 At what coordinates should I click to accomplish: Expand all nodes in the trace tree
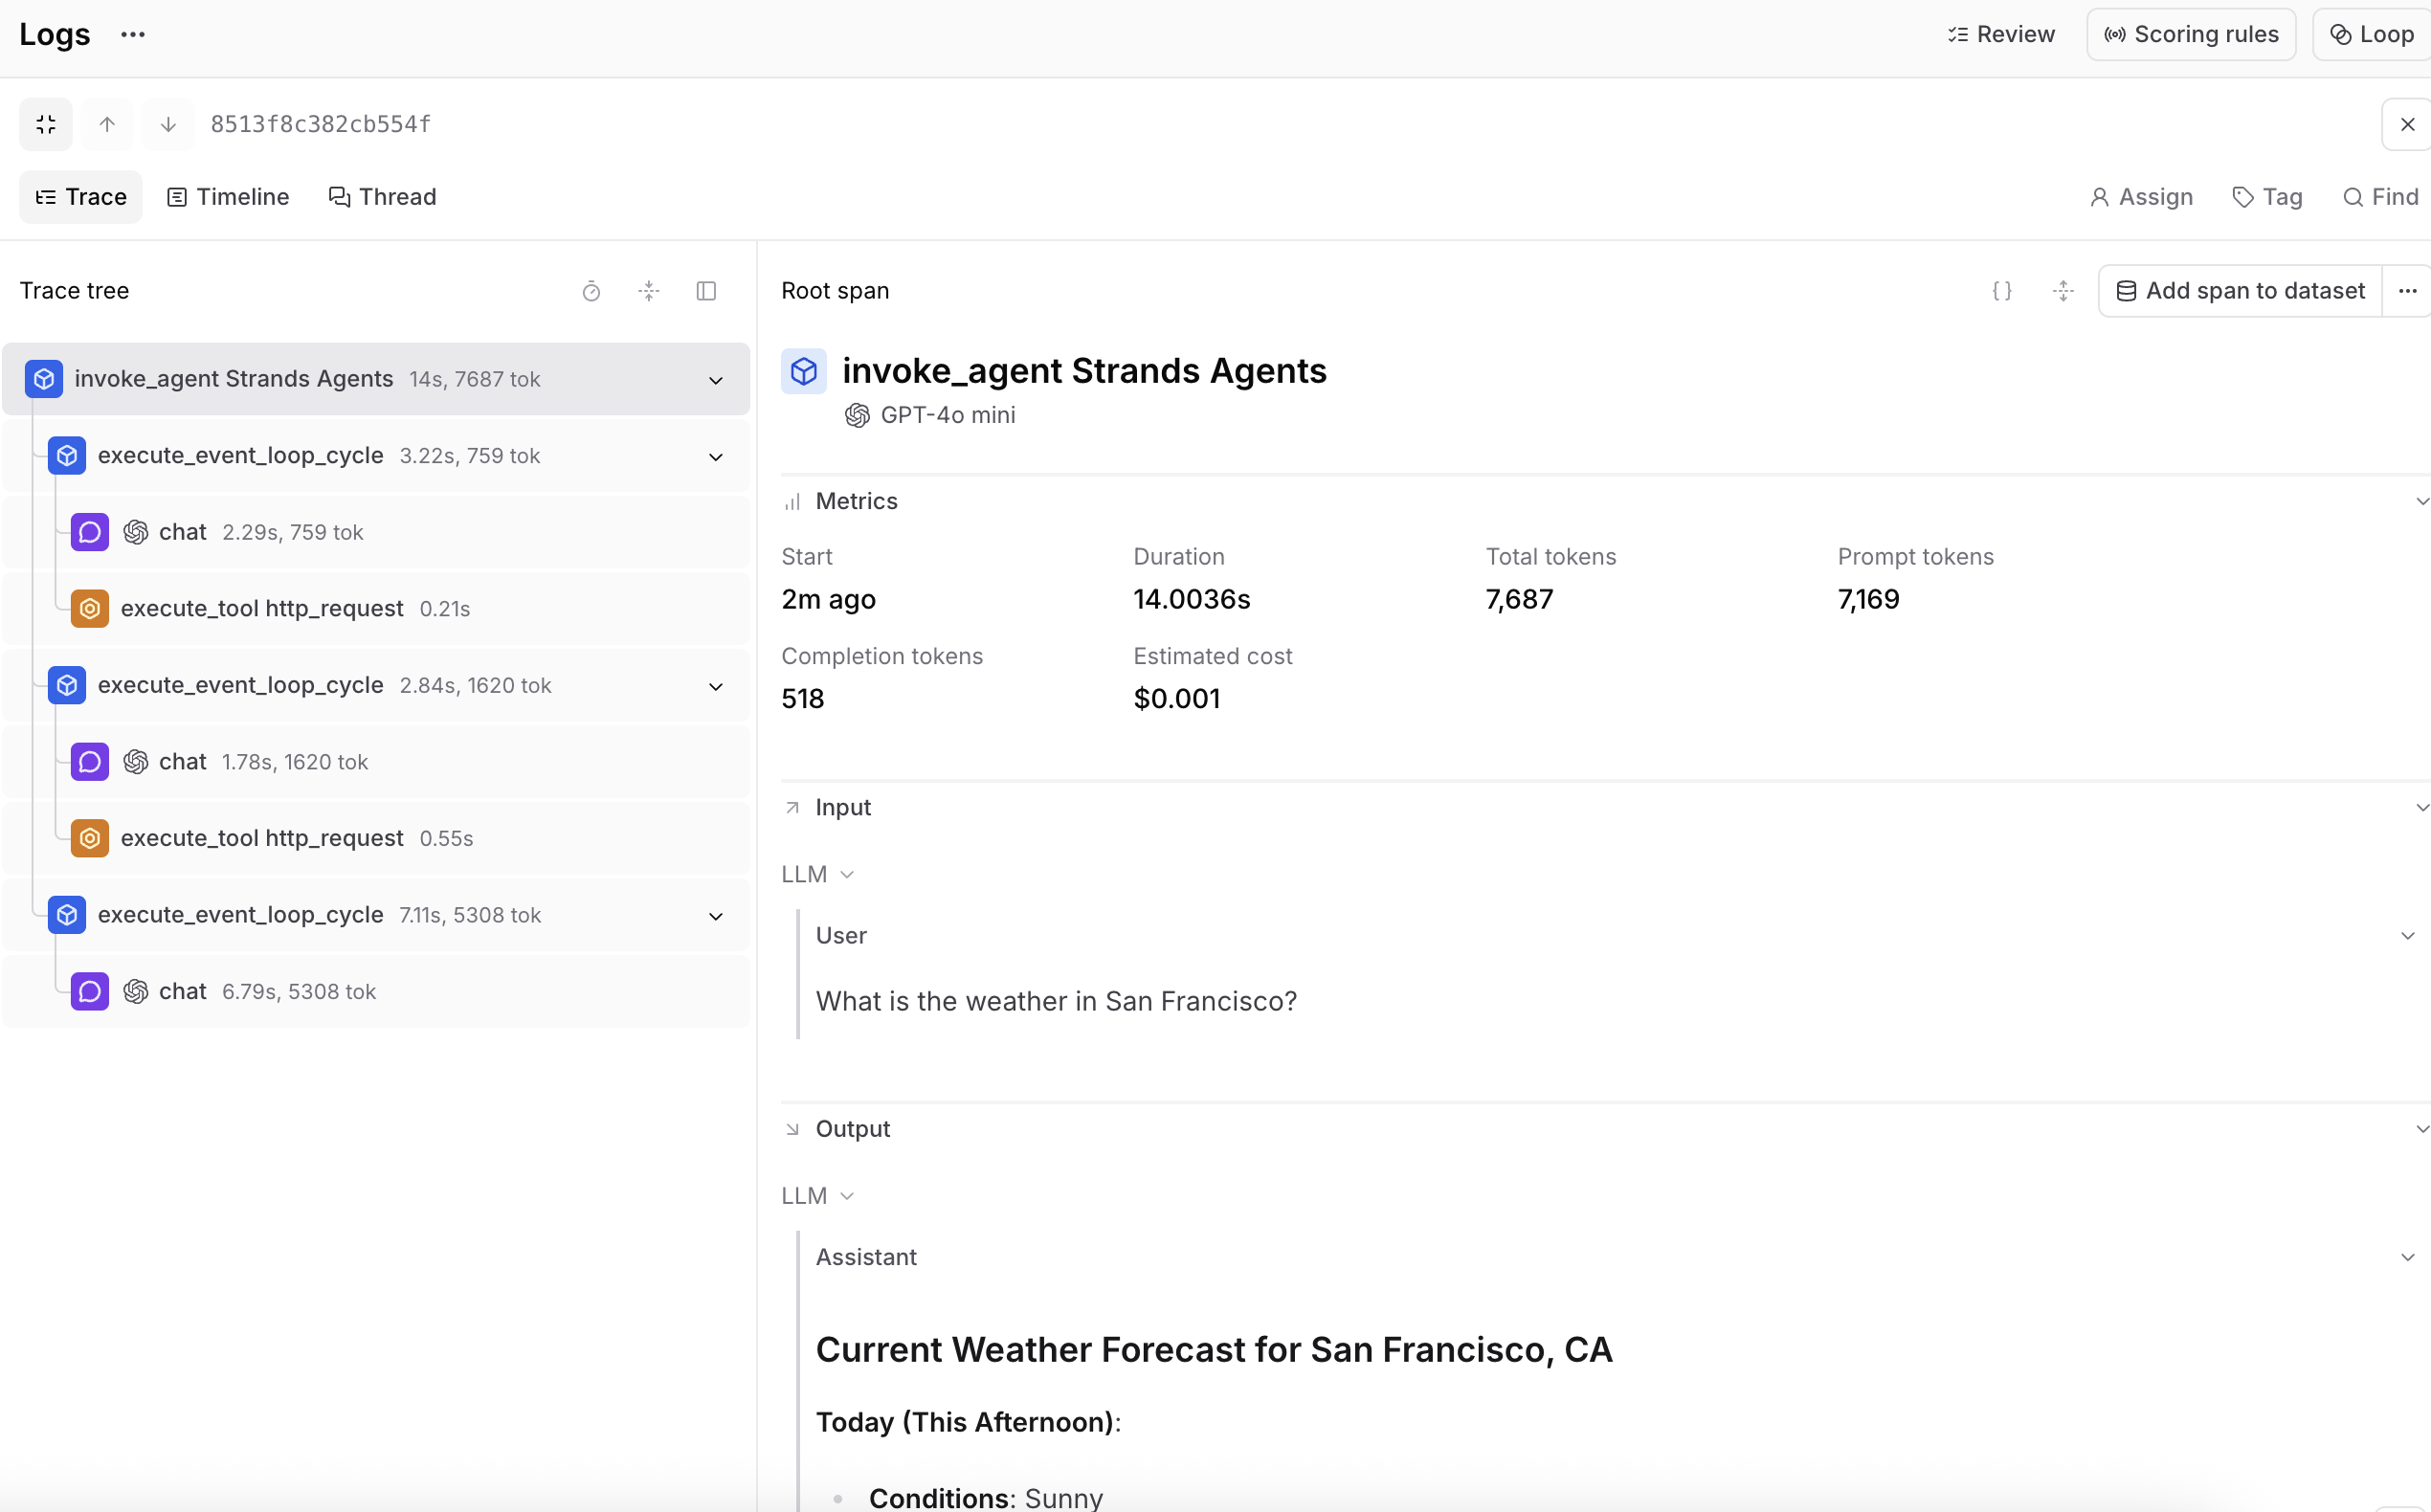click(649, 291)
